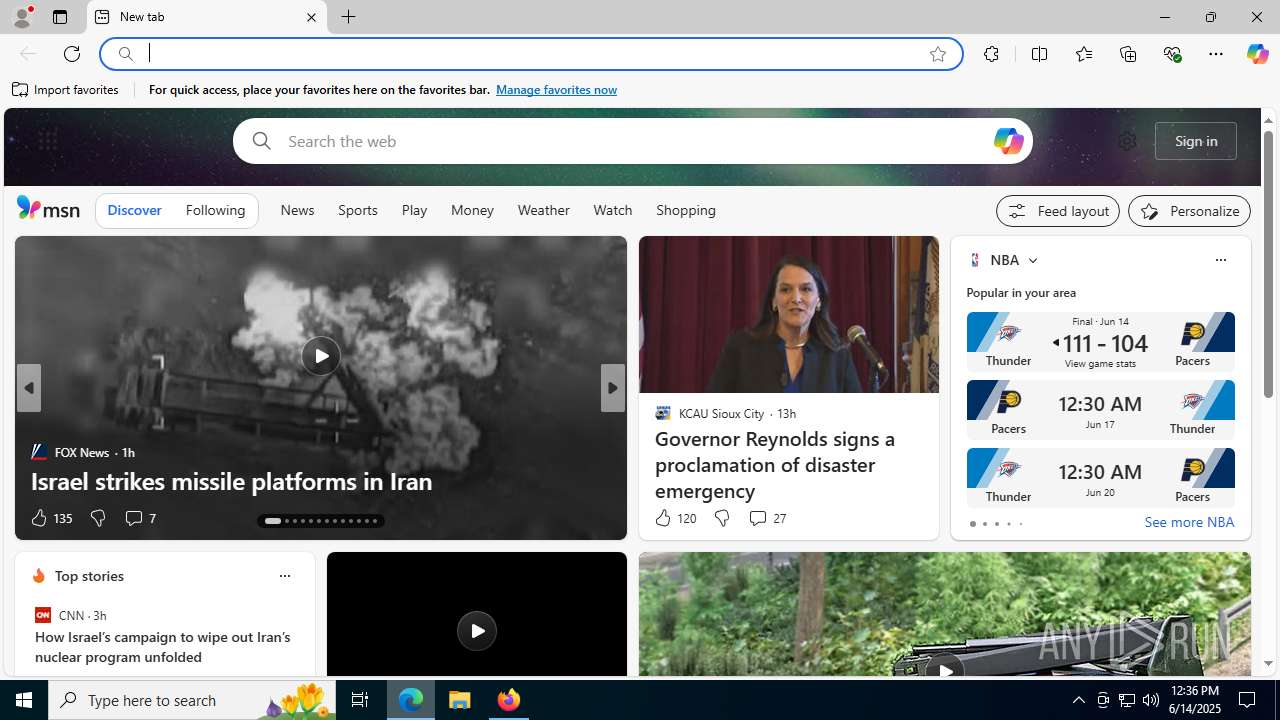Open the Tab actions menu icon
The height and width of the screenshot is (720, 1280).
(59, 17)
